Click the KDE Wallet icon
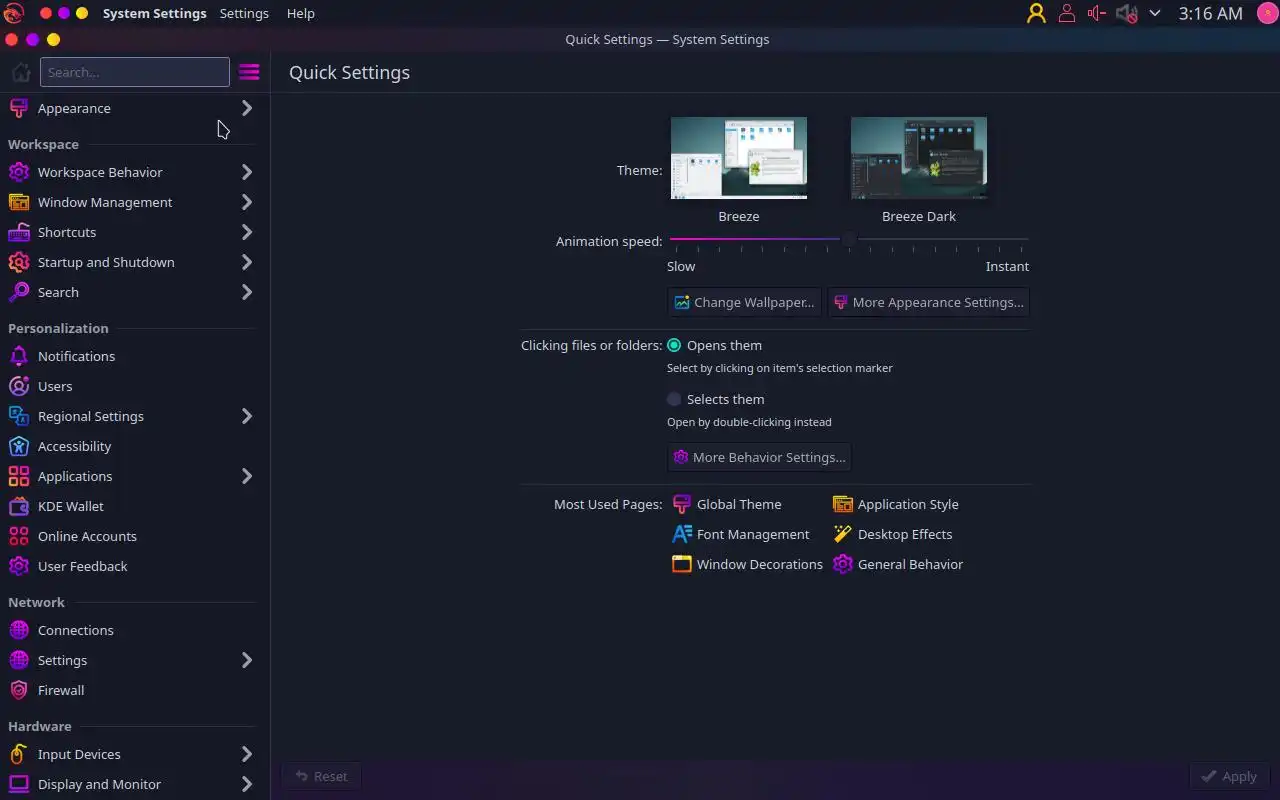1280x800 pixels. pyautogui.click(x=18, y=506)
